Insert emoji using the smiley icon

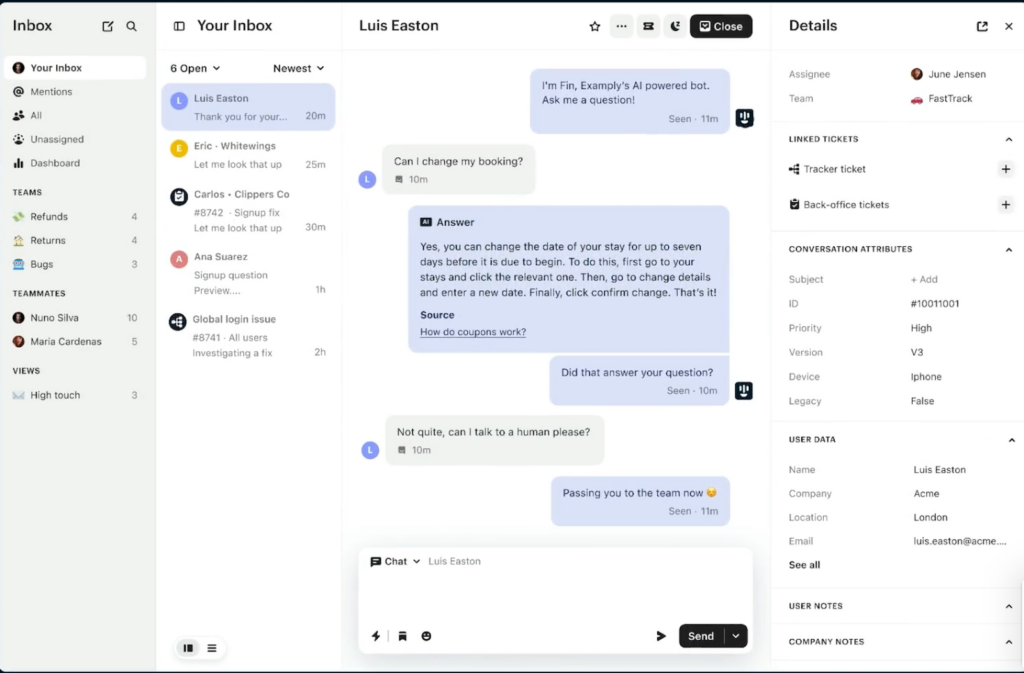pos(426,636)
